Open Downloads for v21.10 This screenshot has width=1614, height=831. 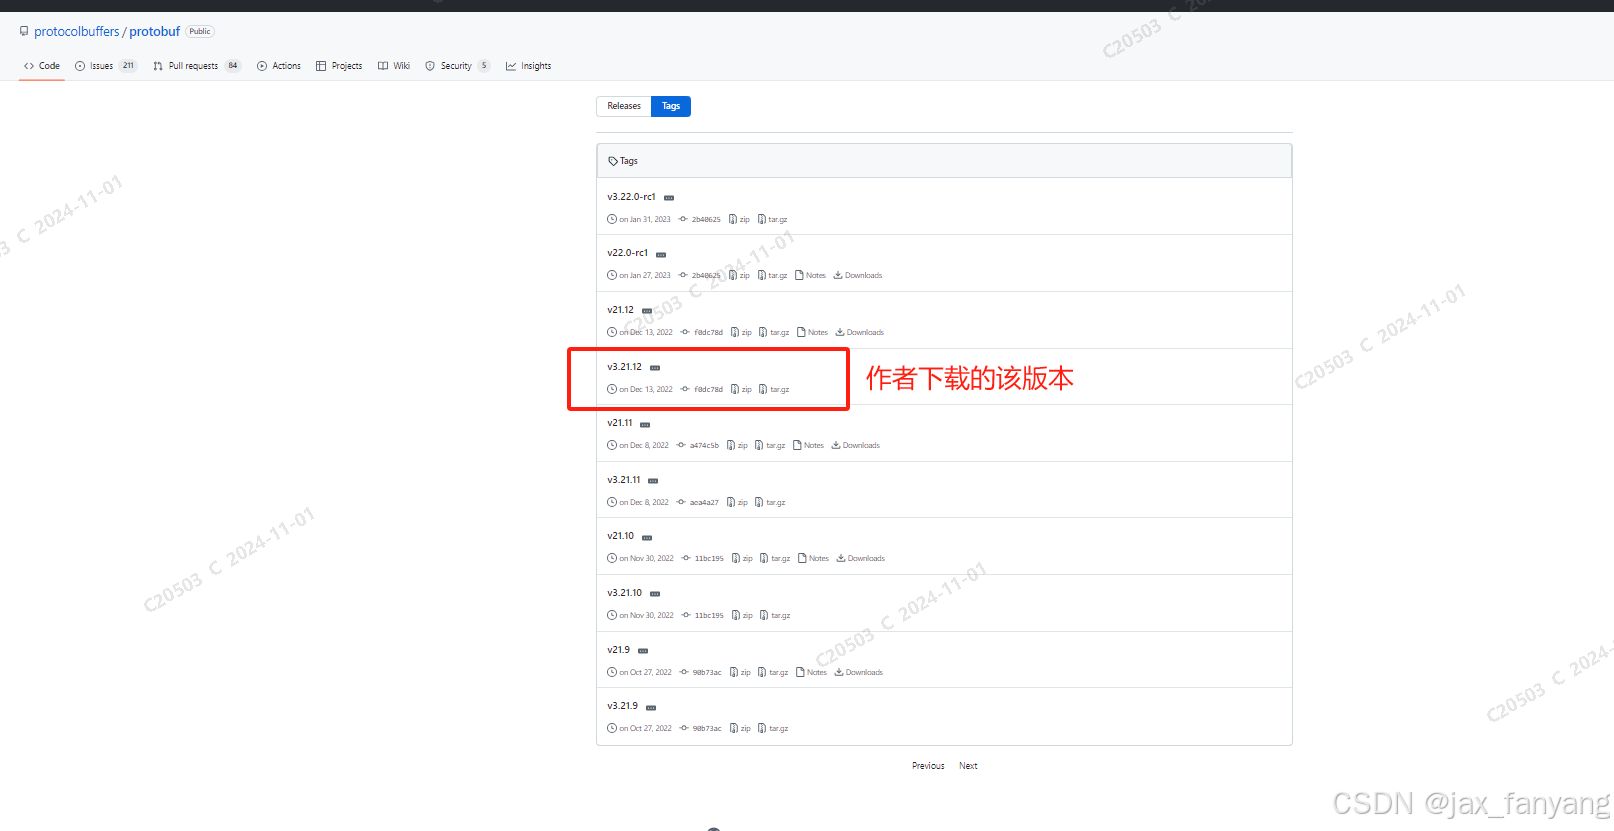861,558
